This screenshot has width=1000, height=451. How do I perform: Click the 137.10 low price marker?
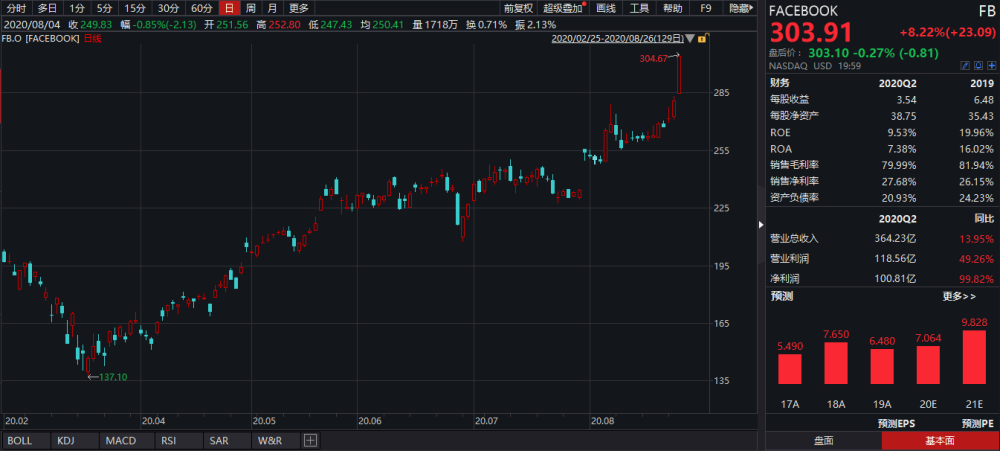pos(113,377)
